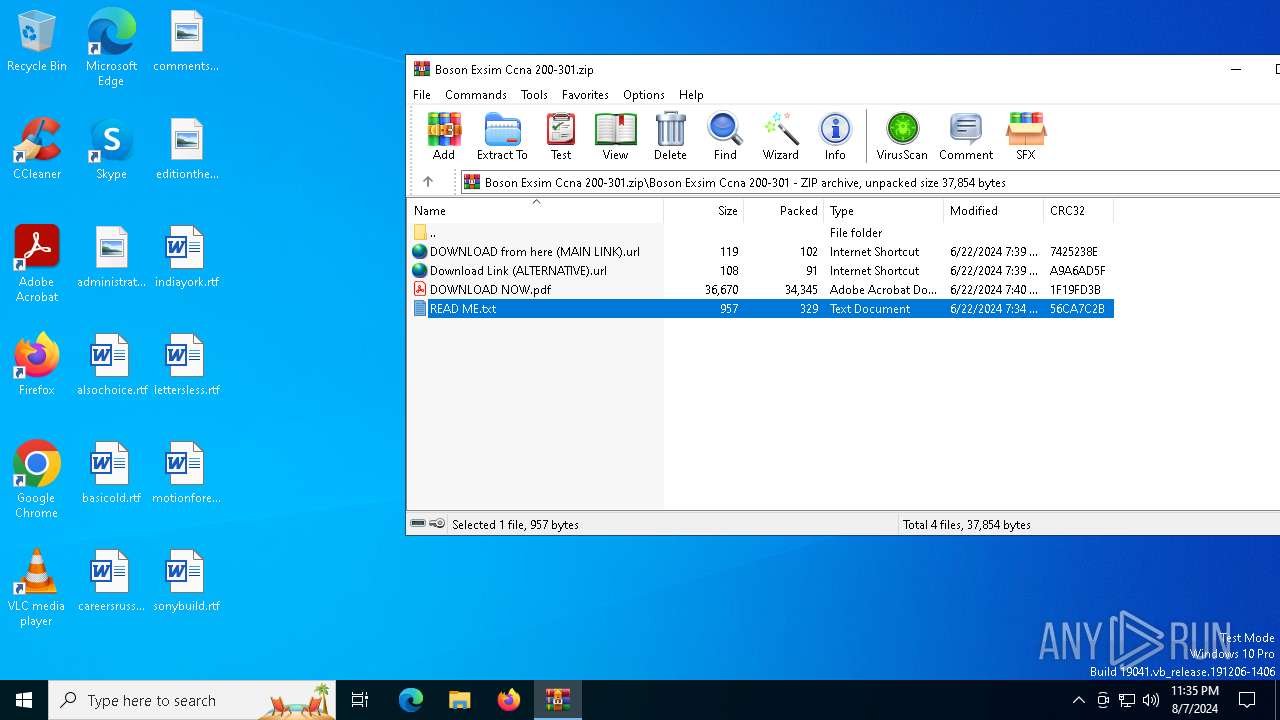The width and height of the screenshot is (1280, 720).
Task: Click the taskbar search box
Action: coord(192,700)
